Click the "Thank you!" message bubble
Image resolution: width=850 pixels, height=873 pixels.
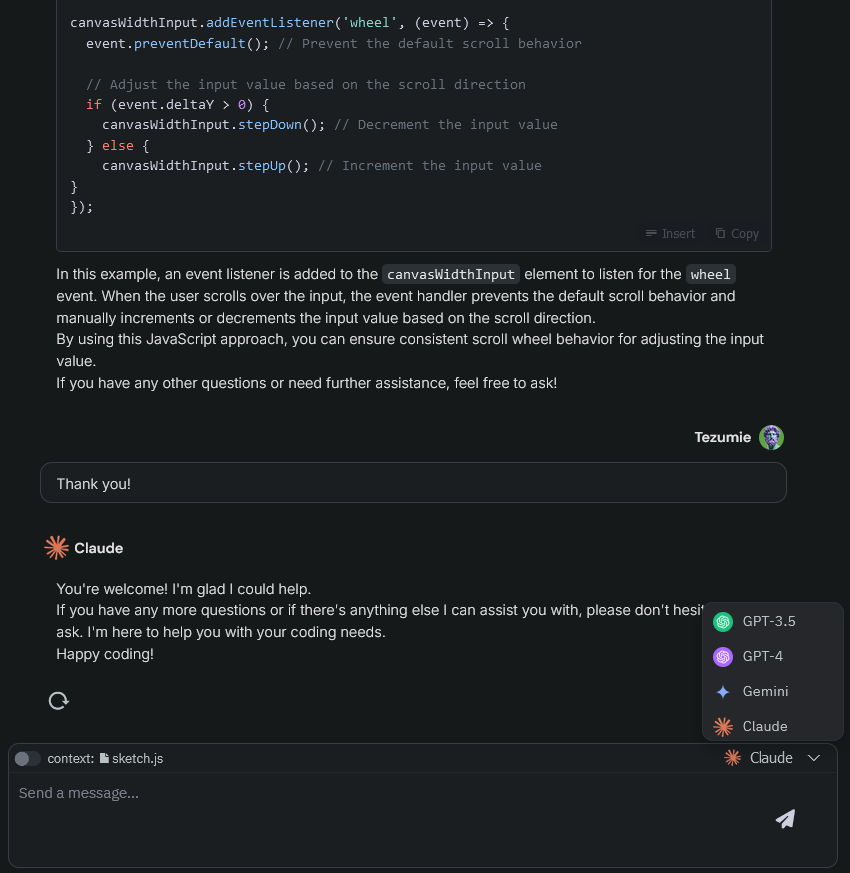tap(413, 483)
